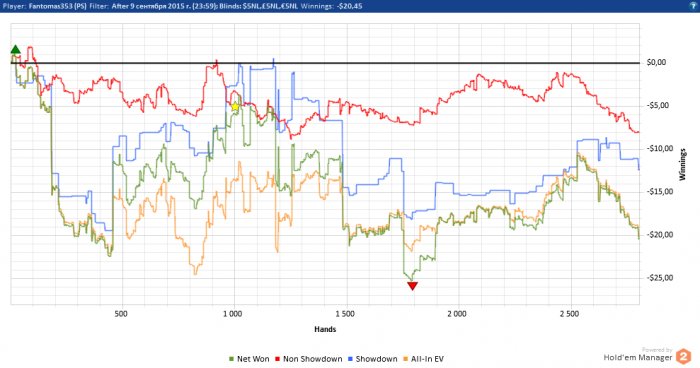The image size is (700, 368).
Task: Click the 500 hands axis tick label
Action: [121, 314]
